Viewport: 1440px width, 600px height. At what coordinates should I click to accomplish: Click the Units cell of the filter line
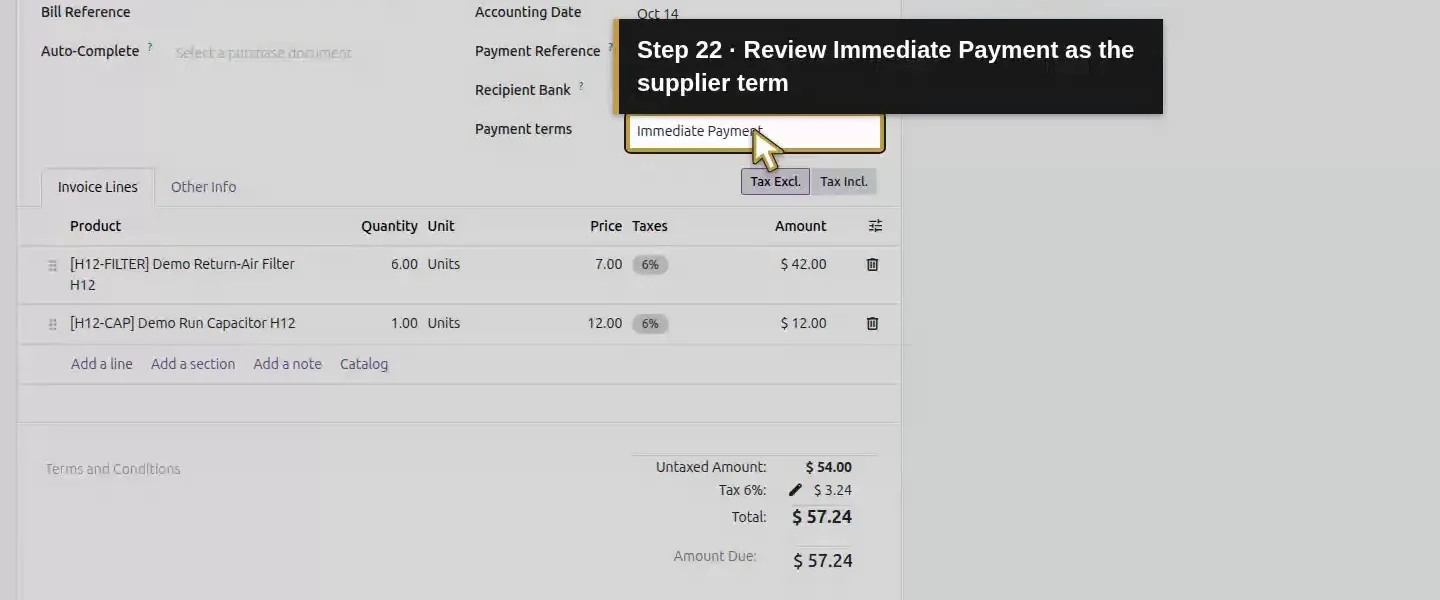[x=444, y=264]
